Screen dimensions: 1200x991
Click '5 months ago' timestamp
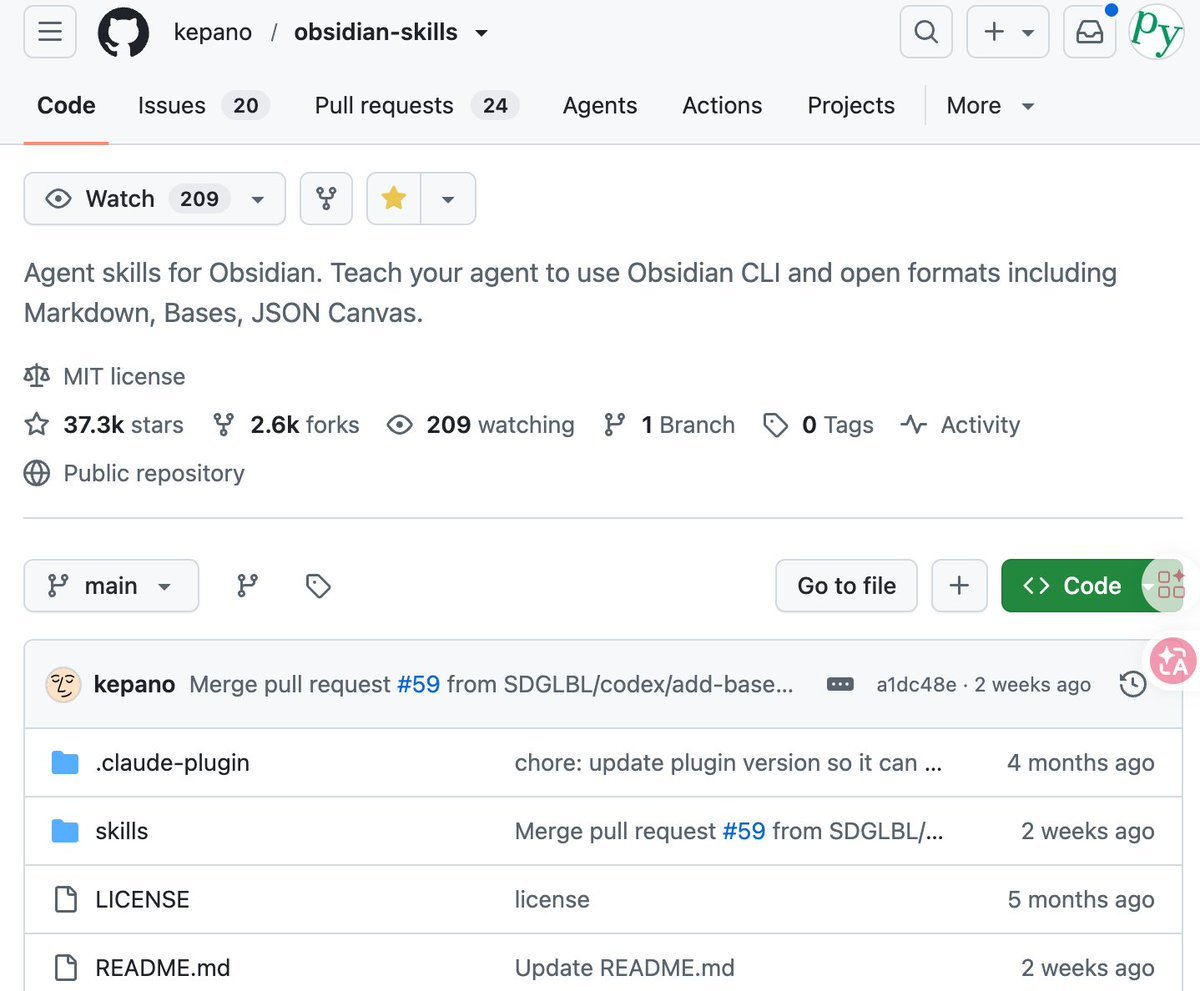pyautogui.click(x=1080, y=899)
